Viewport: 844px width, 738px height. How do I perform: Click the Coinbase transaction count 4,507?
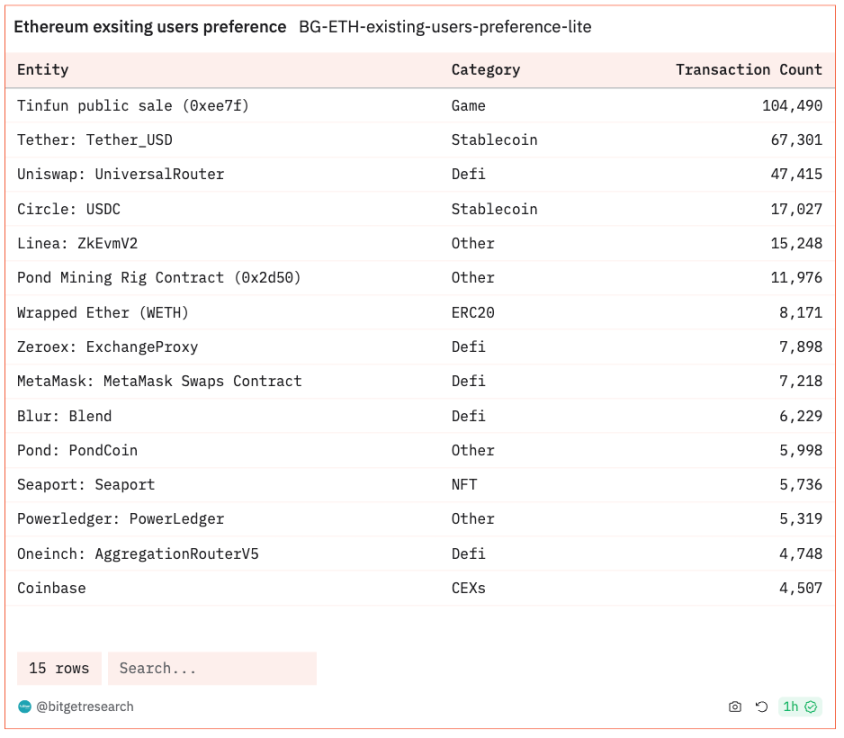click(x=800, y=588)
